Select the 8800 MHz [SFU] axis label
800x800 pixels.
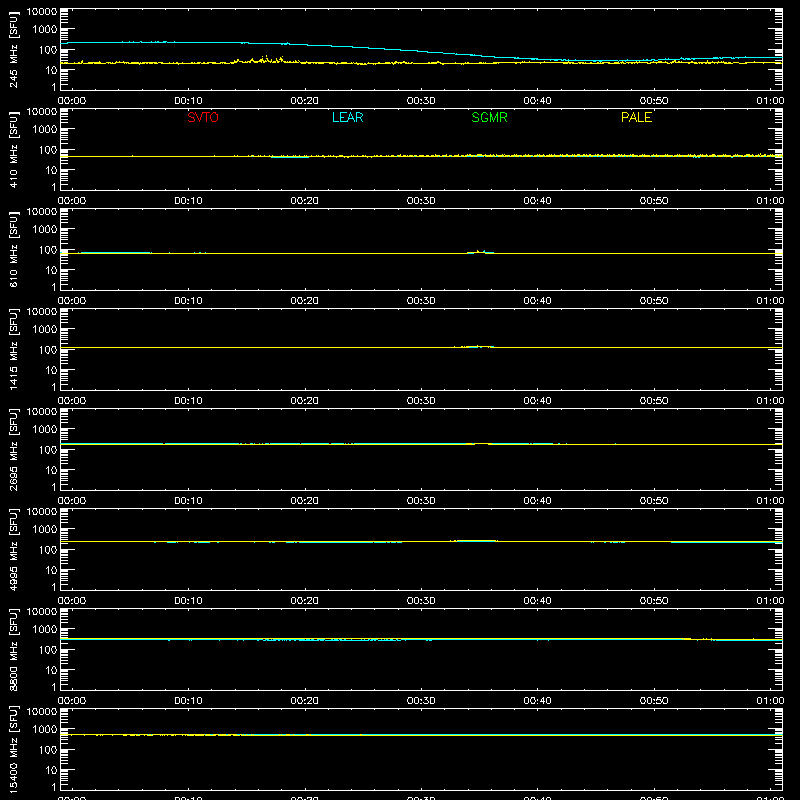[x=13, y=649]
